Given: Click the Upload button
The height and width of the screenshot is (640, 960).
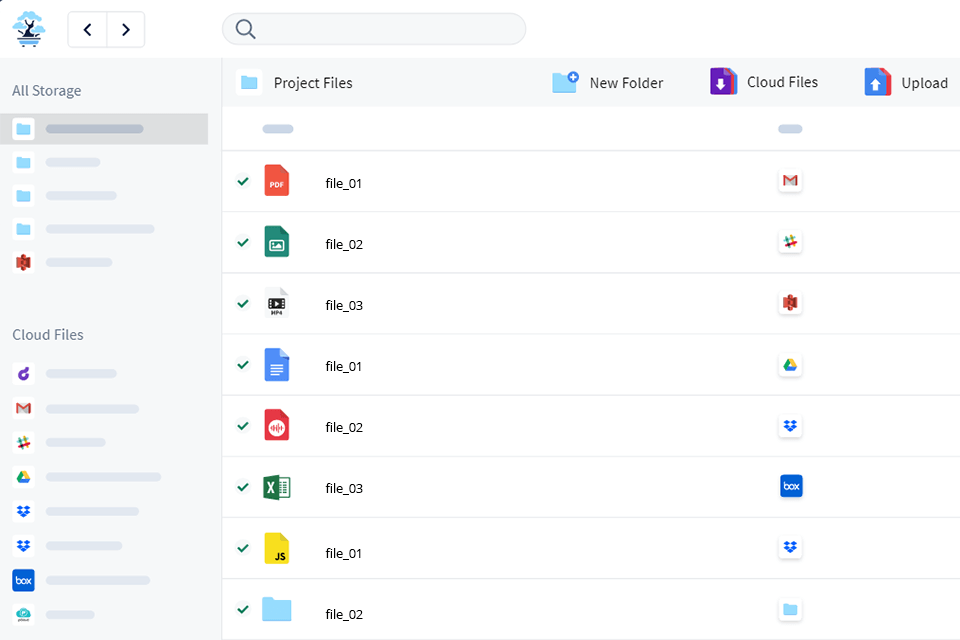Looking at the screenshot, I should click(x=906, y=83).
